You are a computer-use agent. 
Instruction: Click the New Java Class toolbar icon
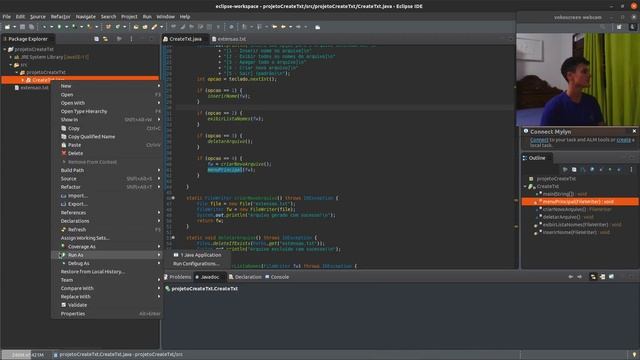118,27
